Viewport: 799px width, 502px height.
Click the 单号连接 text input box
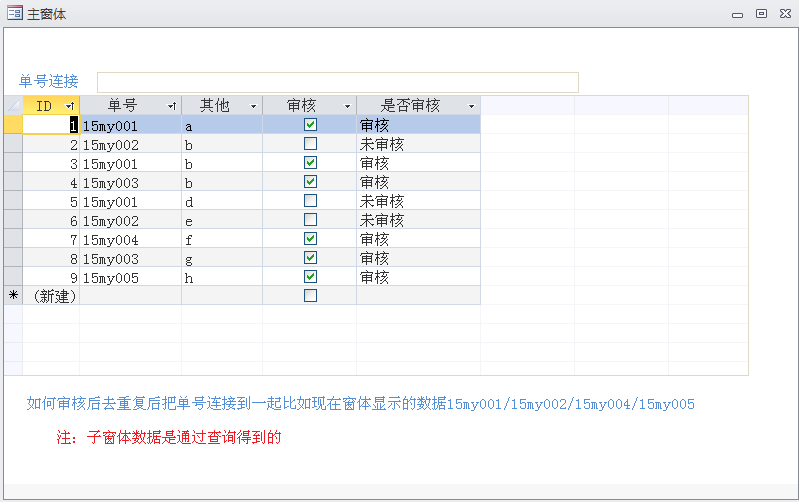coord(337,82)
